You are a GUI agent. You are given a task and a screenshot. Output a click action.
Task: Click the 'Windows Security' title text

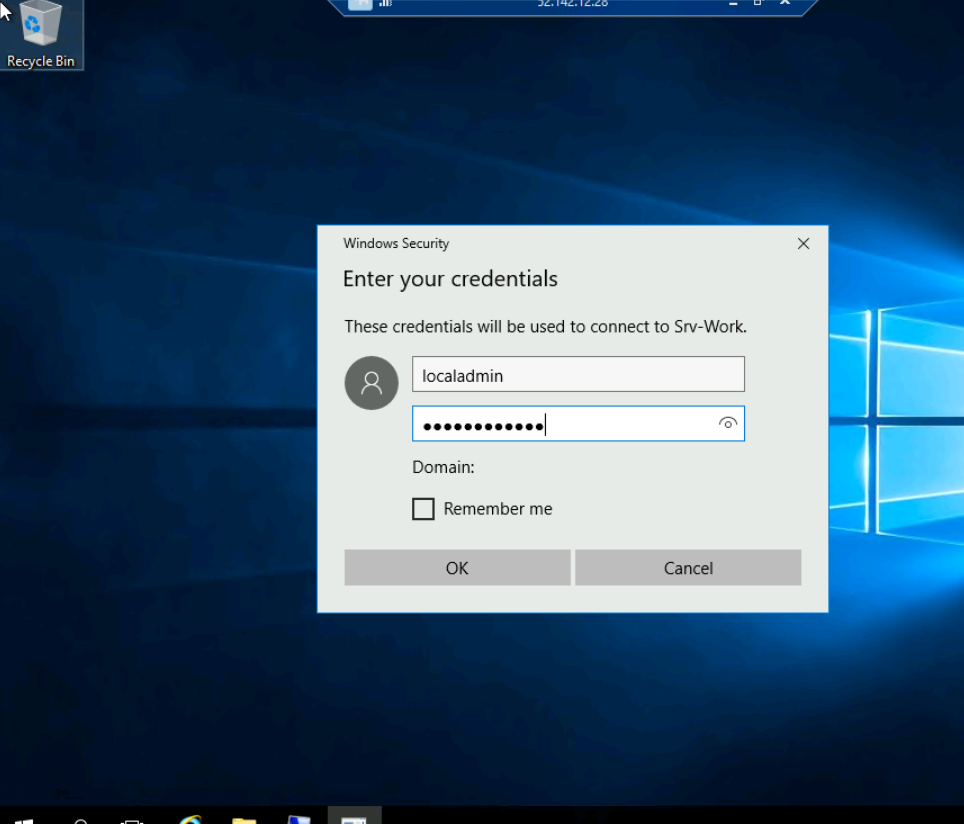pyautogui.click(x=396, y=244)
